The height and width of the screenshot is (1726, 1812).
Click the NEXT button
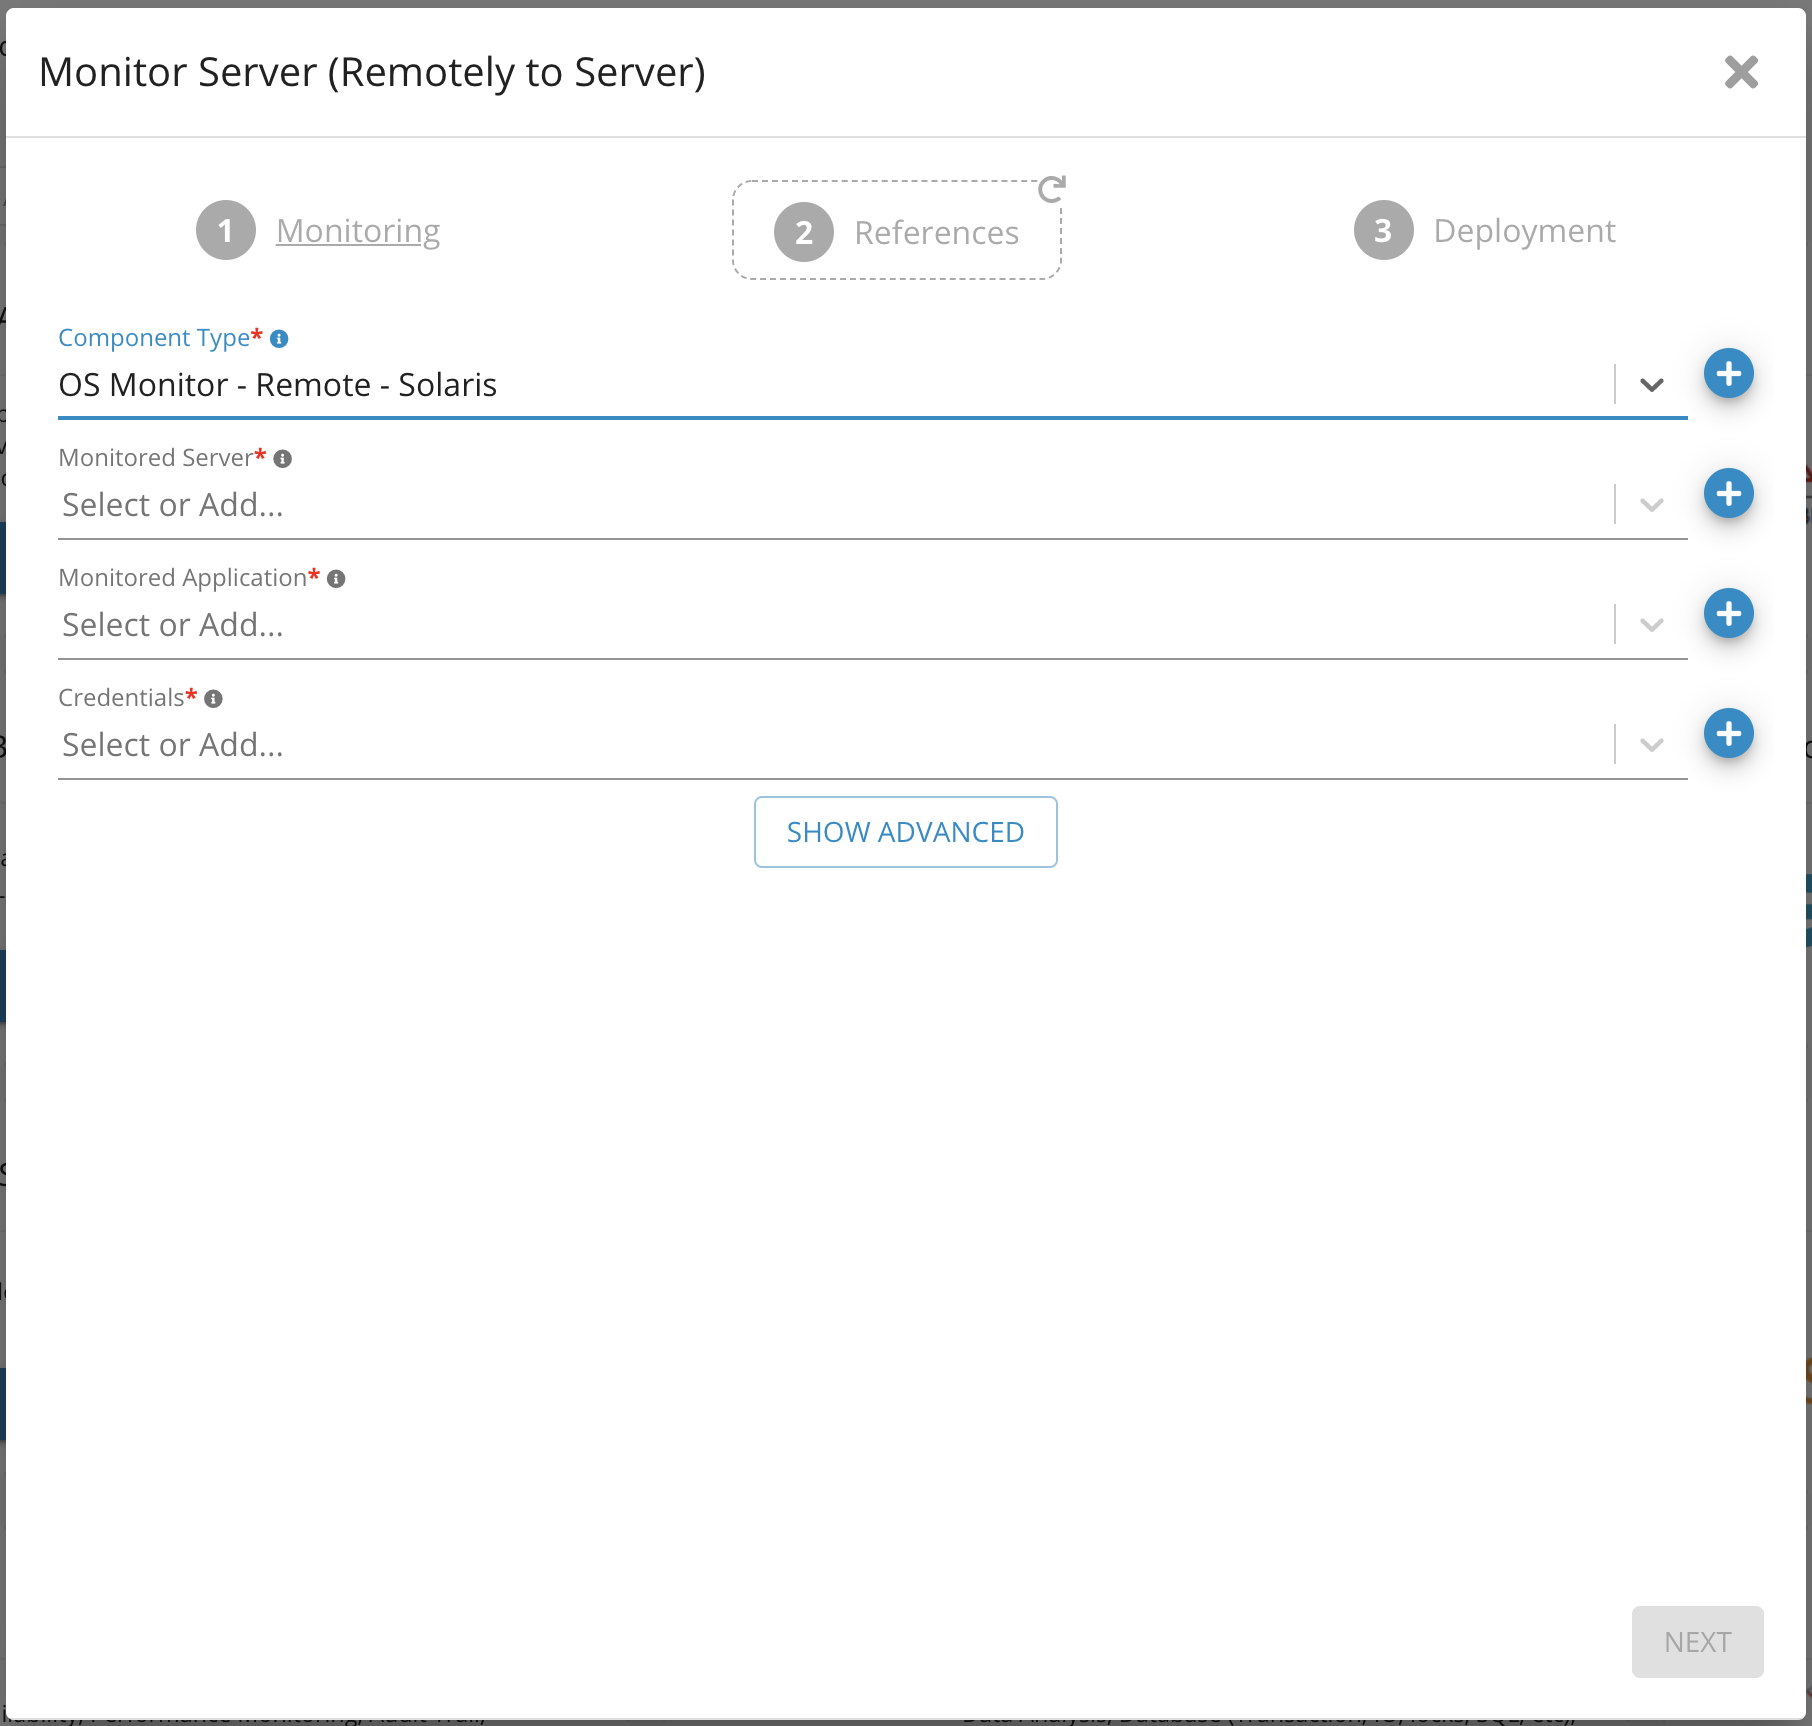(x=1697, y=1641)
